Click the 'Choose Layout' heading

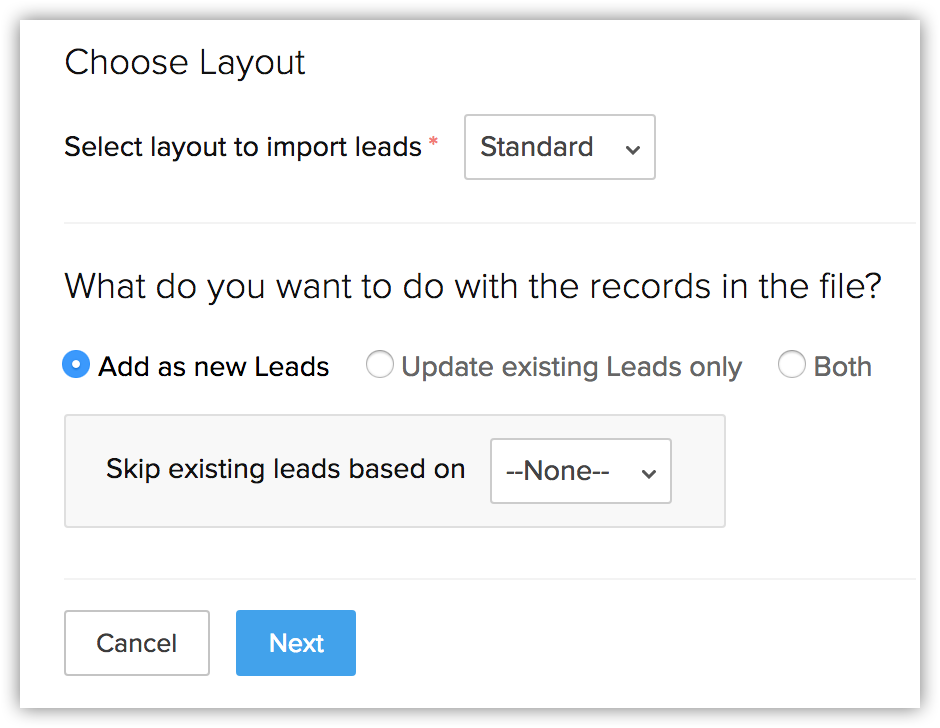pyautogui.click(x=185, y=62)
